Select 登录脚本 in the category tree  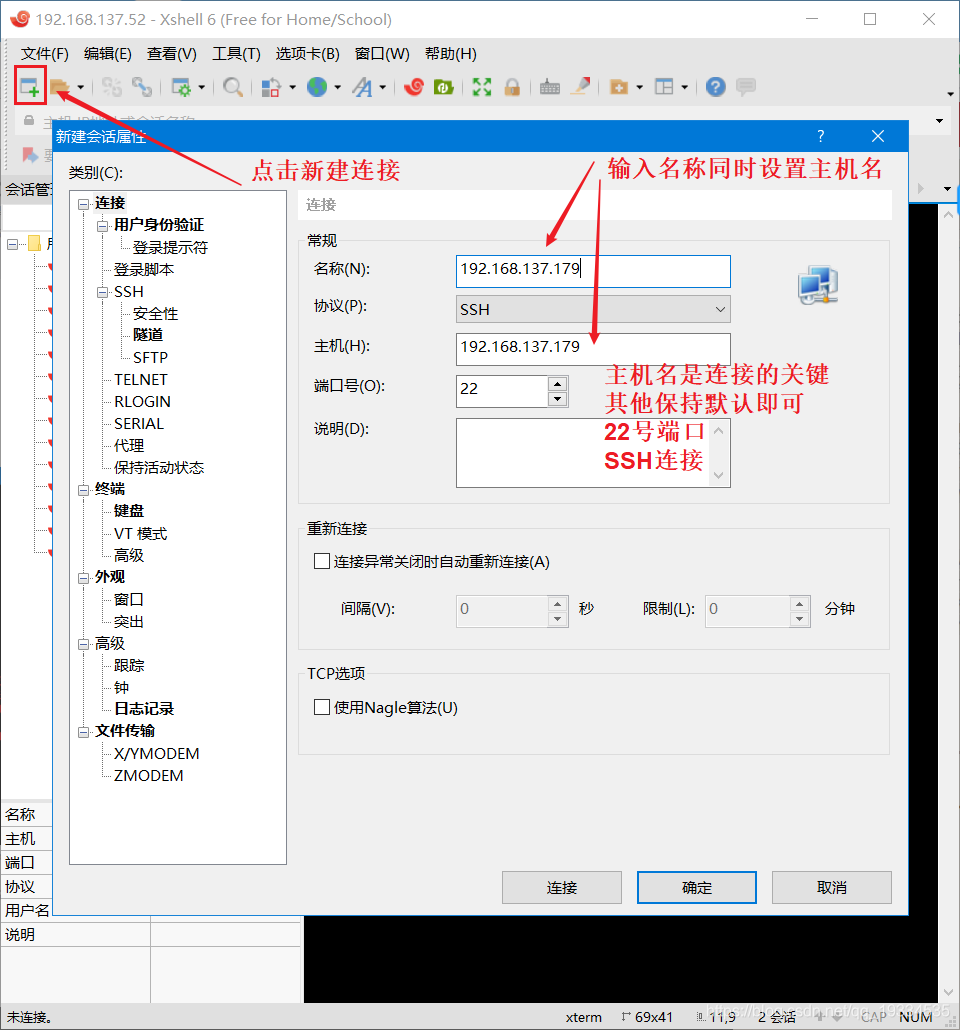coord(144,269)
